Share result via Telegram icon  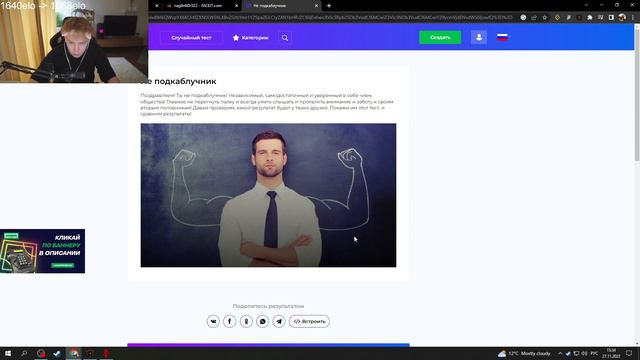pyautogui.click(x=279, y=321)
